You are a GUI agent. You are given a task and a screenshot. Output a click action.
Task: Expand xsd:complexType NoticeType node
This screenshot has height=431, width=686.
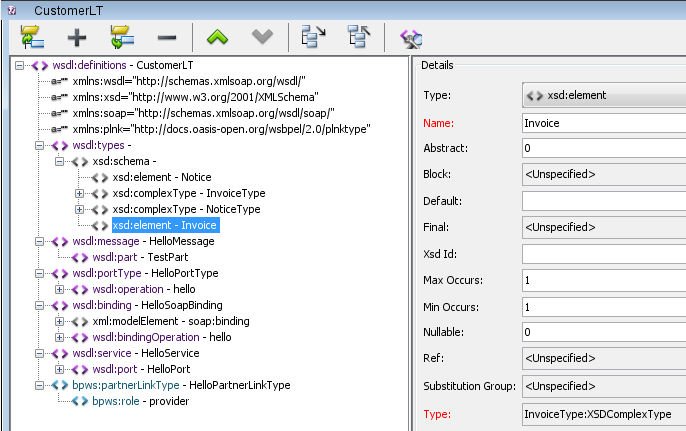point(79,210)
